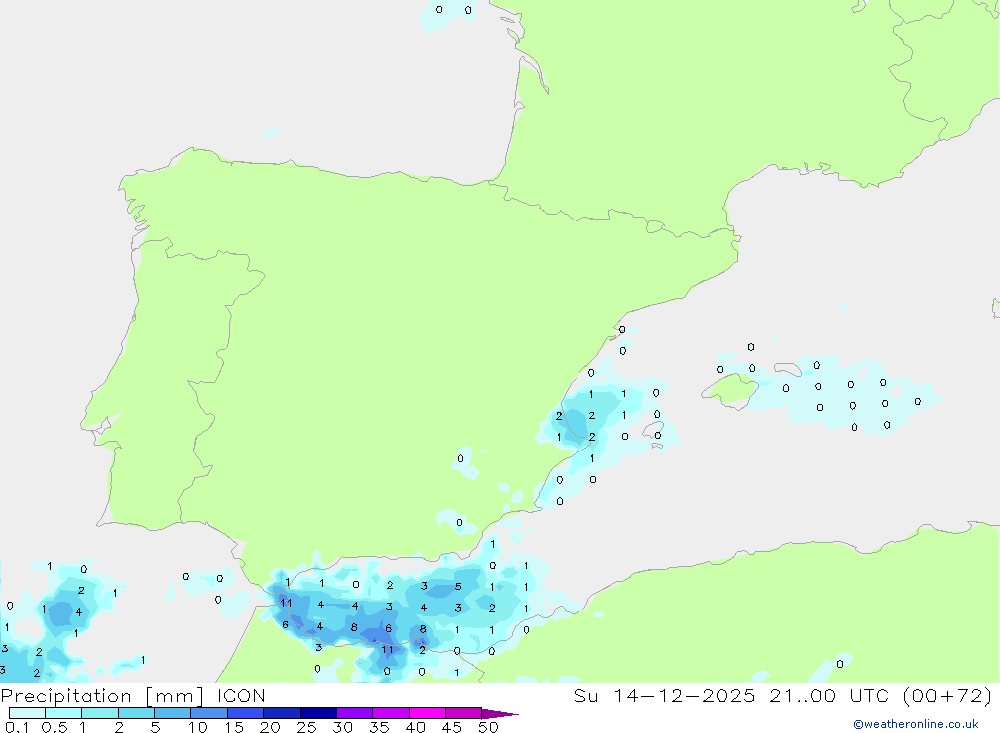This screenshot has height=733, width=1000.
Task: Open the weatheronline.co.uk copyright link
Action: 916,724
